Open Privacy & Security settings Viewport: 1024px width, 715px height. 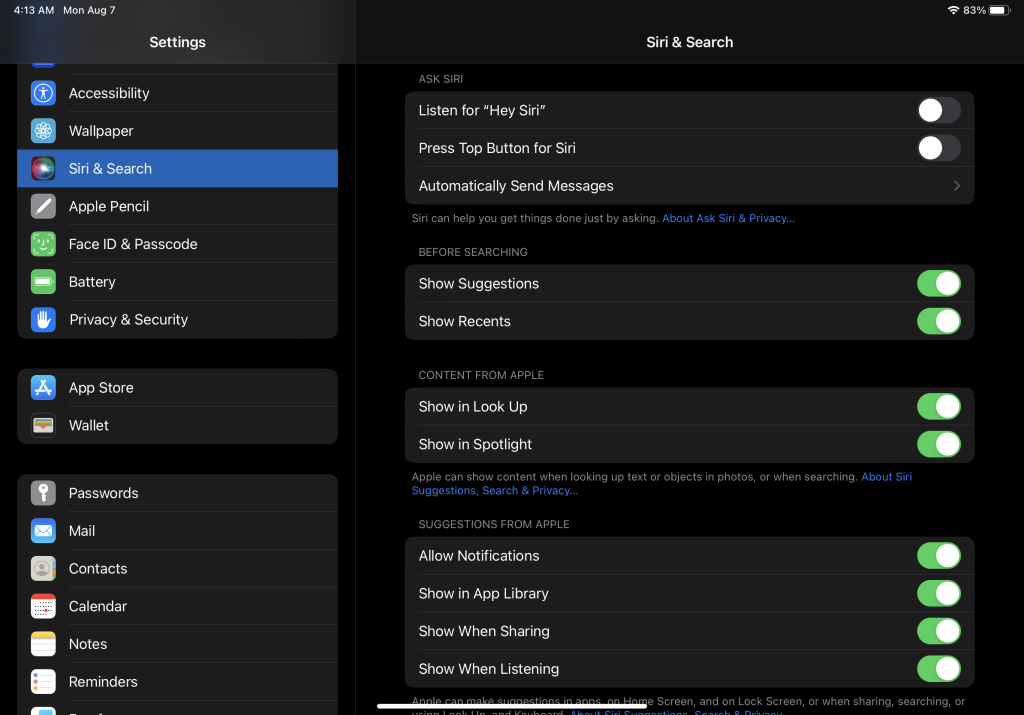pyautogui.click(x=178, y=319)
